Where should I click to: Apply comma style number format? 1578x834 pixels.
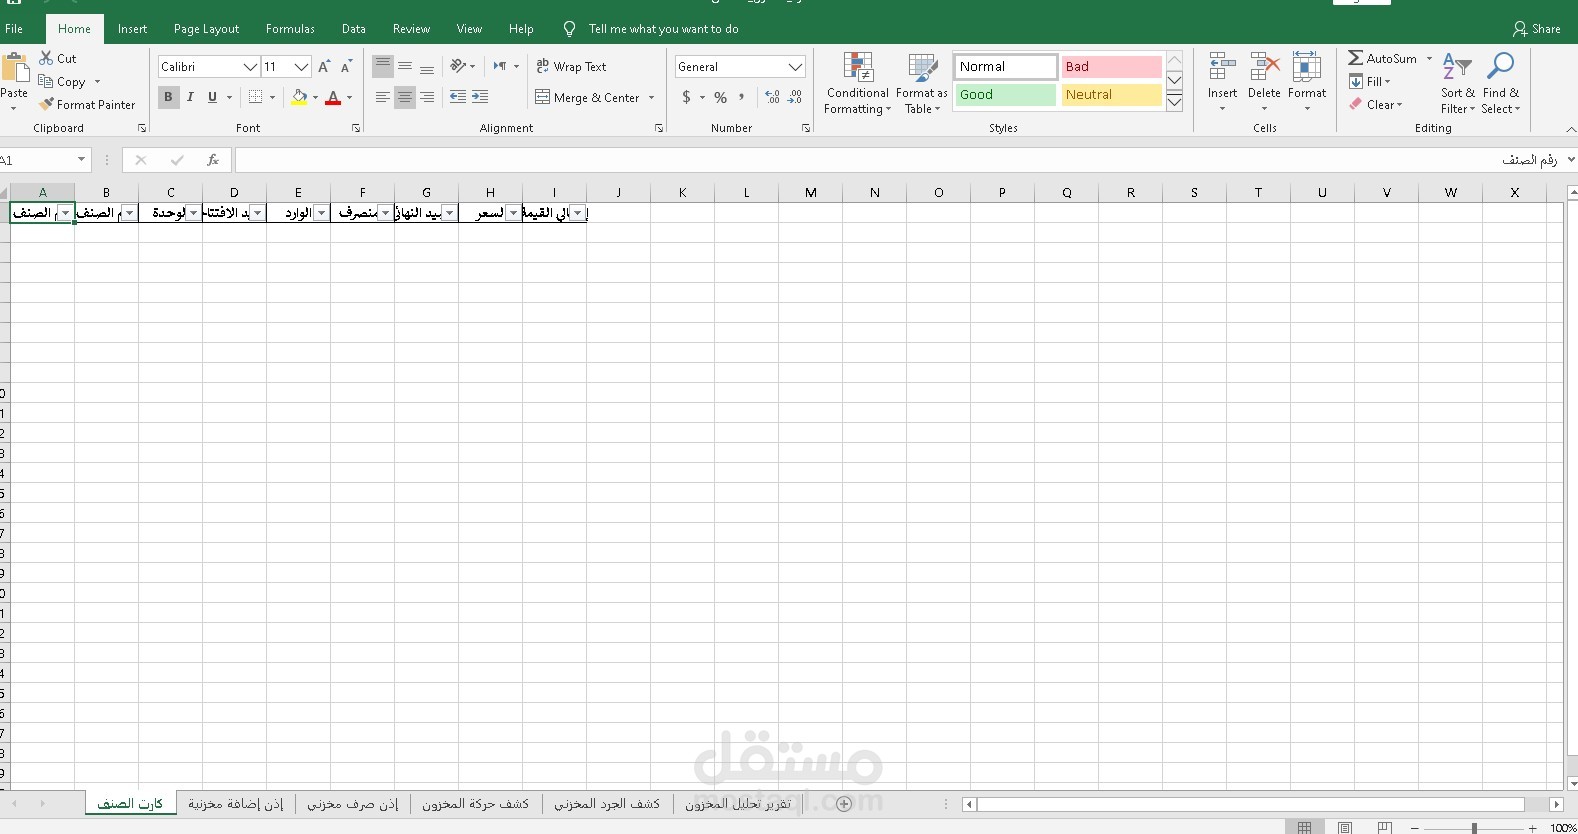741,97
